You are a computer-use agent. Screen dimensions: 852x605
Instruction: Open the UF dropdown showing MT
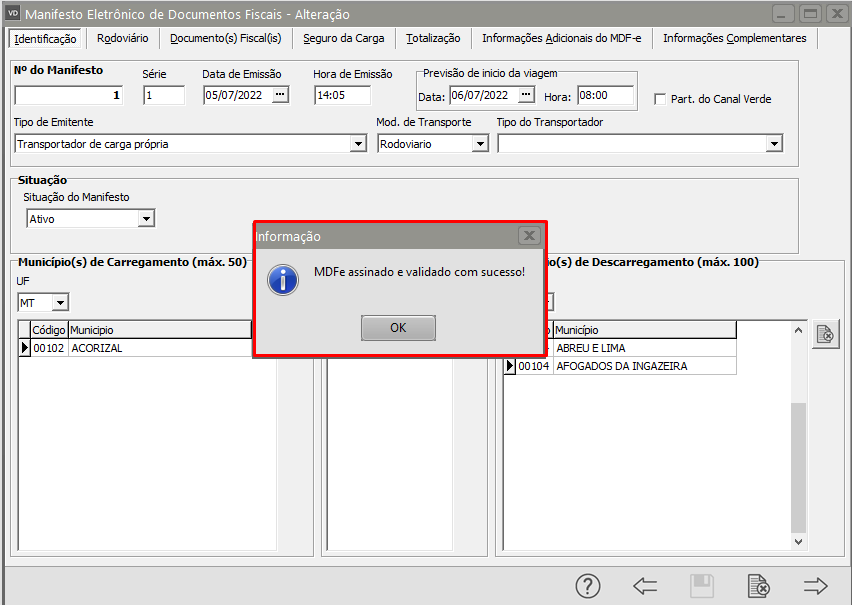coord(60,302)
